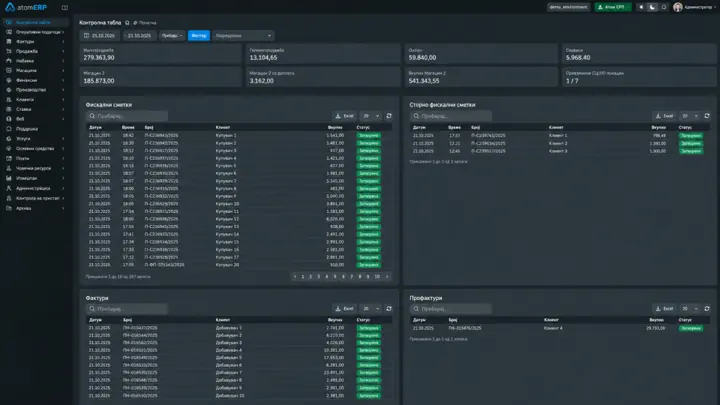Viewport: 720px width, 405px height.
Task: Open the Администратор user menu
Action: tap(694, 7)
